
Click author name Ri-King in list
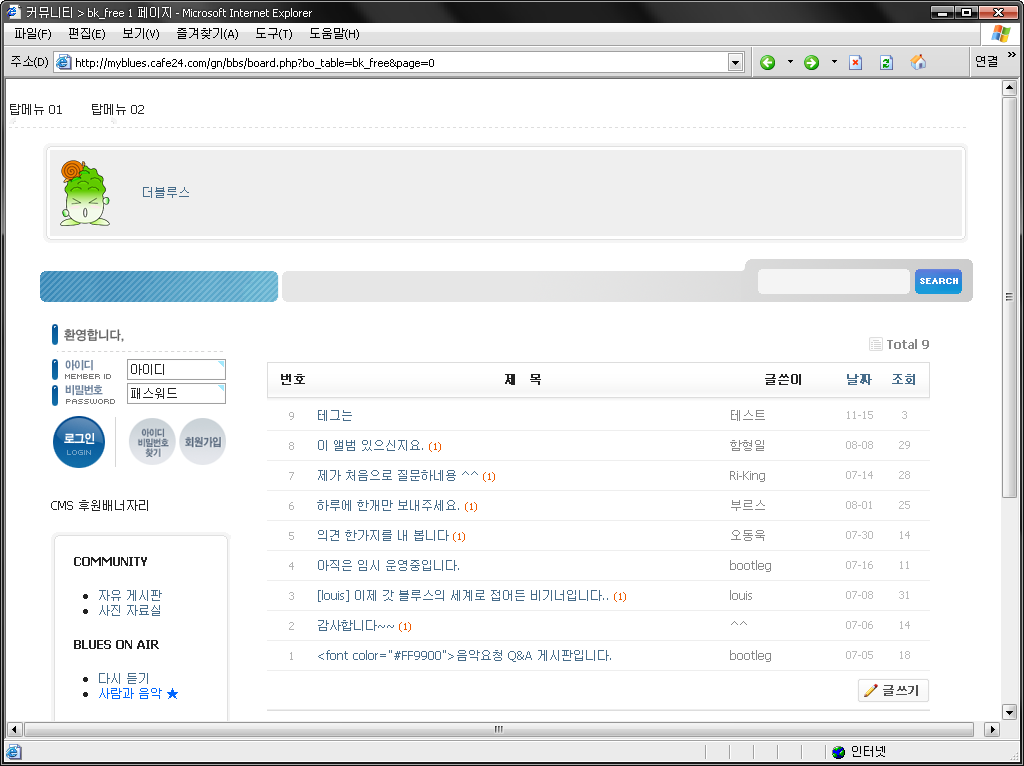tap(747, 475)
